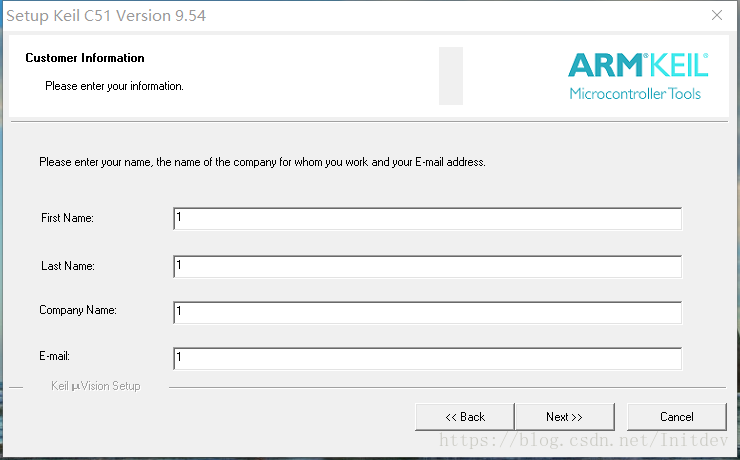Click the gray placeholder box in header
Image resolution: width=740 pixels, height=460 pixels.
pos(451,75)
